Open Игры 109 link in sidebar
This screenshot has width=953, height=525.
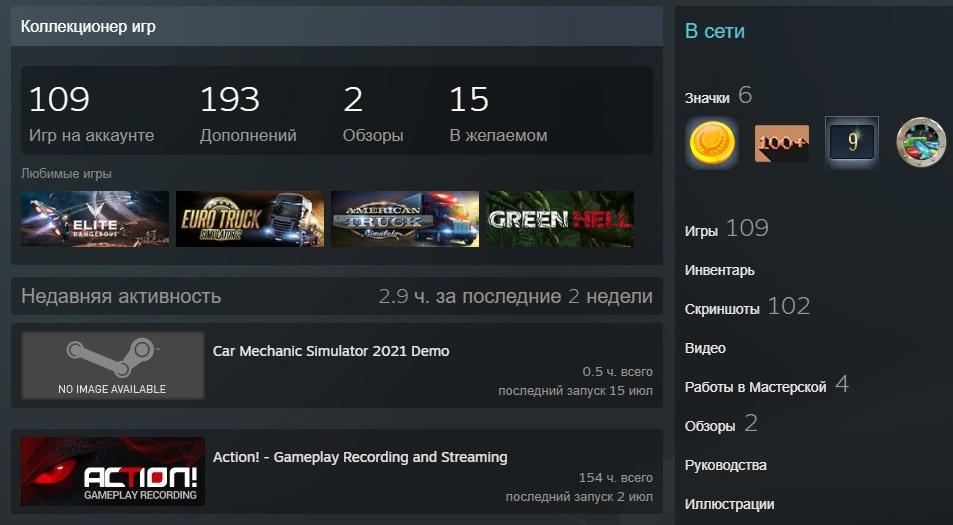(726, 229)
